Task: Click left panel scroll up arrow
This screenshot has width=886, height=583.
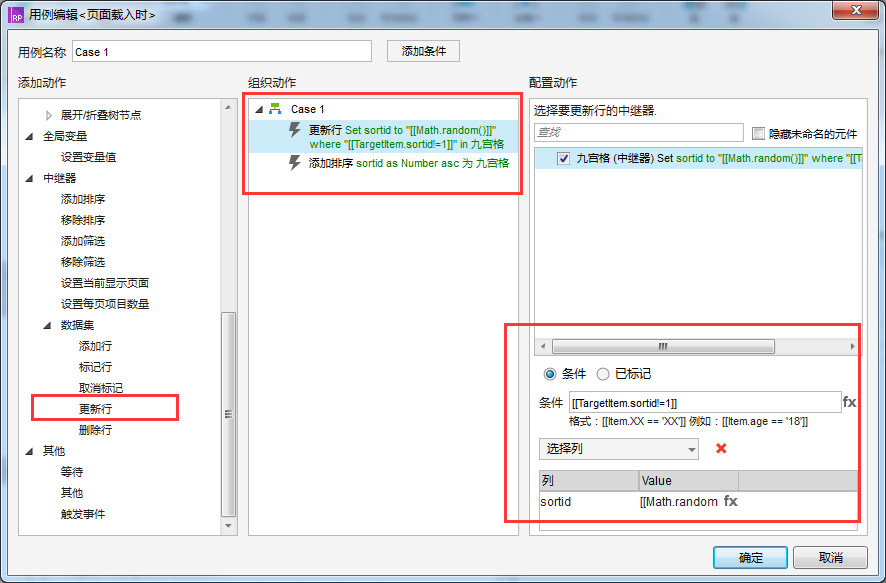Action: 228,107
